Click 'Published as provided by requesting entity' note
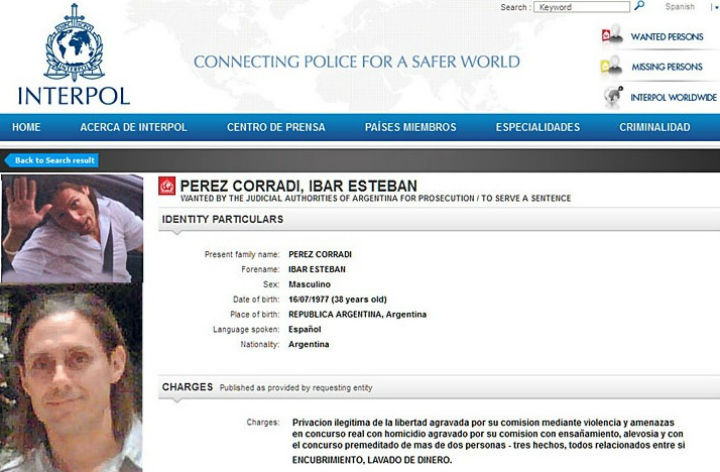The height and width of the screenshot is (472, 720). (296, 388)
